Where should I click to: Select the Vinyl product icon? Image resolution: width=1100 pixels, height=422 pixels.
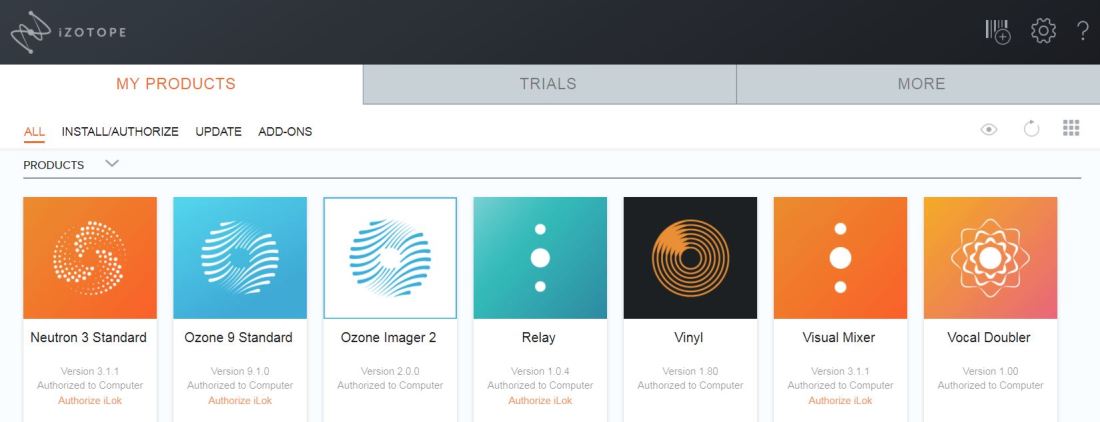[690, 258]
